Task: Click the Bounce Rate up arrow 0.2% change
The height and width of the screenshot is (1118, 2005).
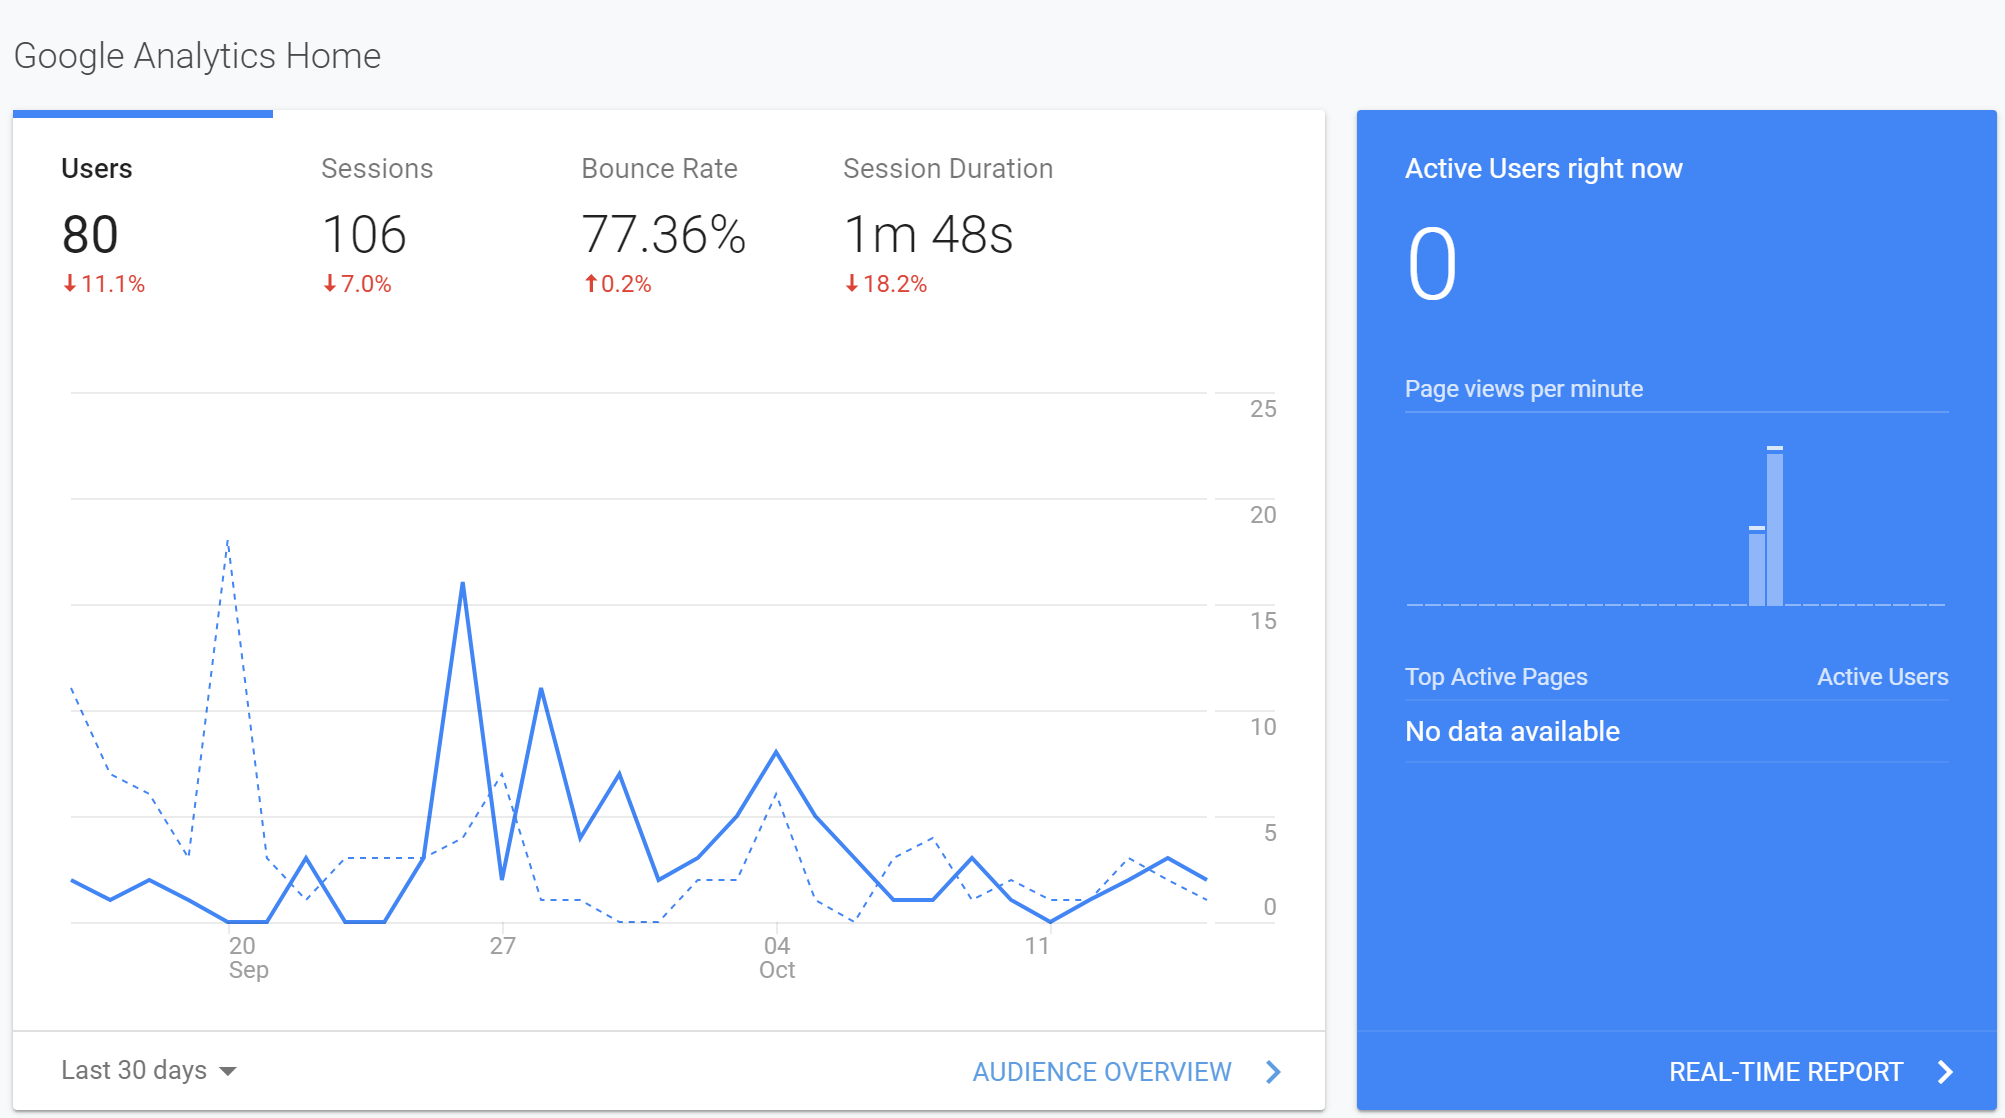Action: pos(618,284)
